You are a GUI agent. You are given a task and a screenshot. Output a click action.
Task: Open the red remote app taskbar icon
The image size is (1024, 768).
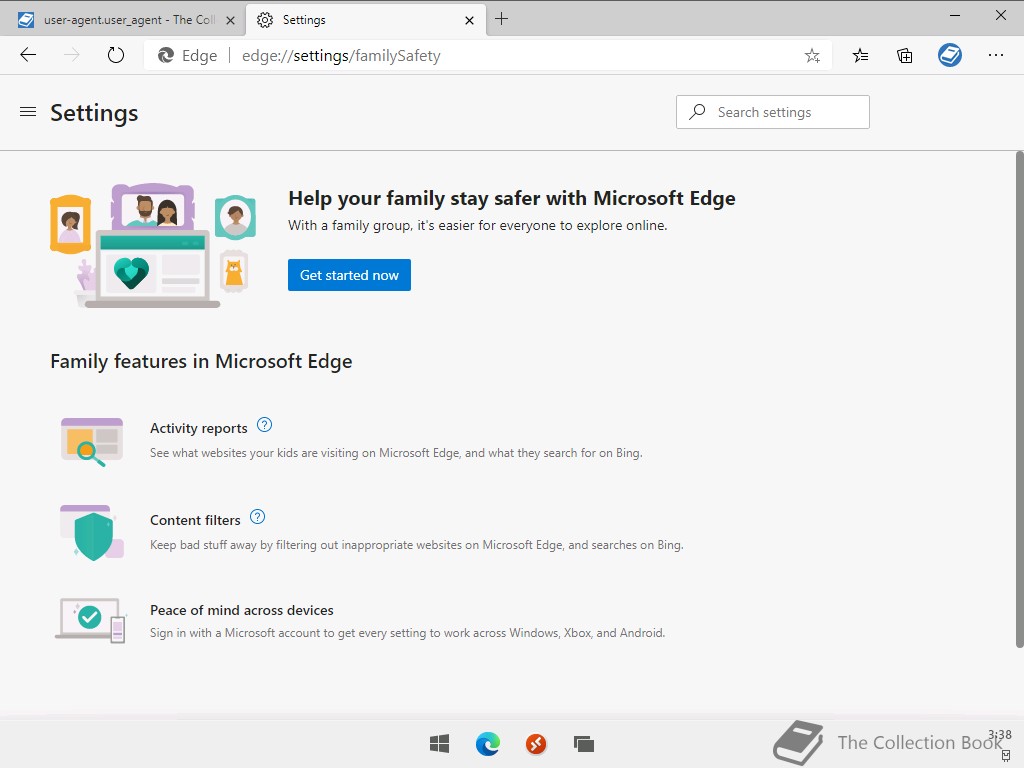(536, 744)
